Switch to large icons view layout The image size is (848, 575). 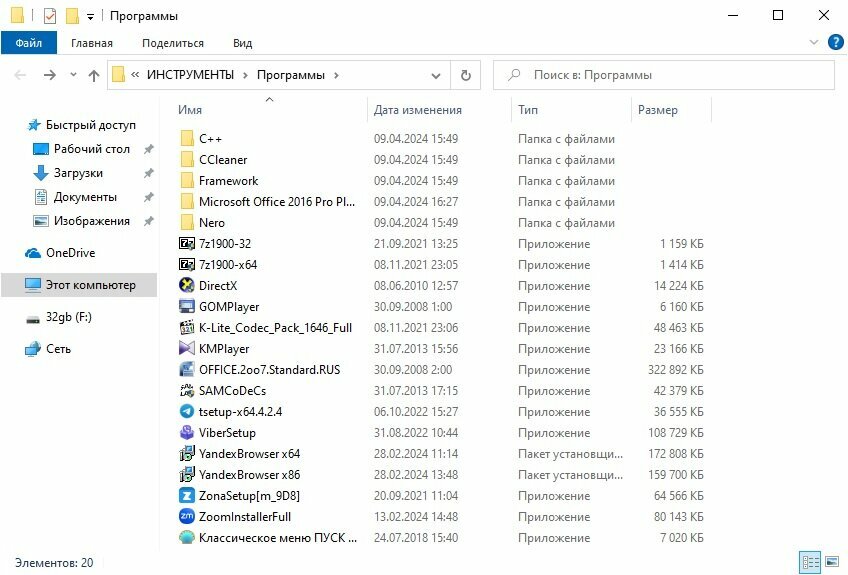[x=832, y=563]
